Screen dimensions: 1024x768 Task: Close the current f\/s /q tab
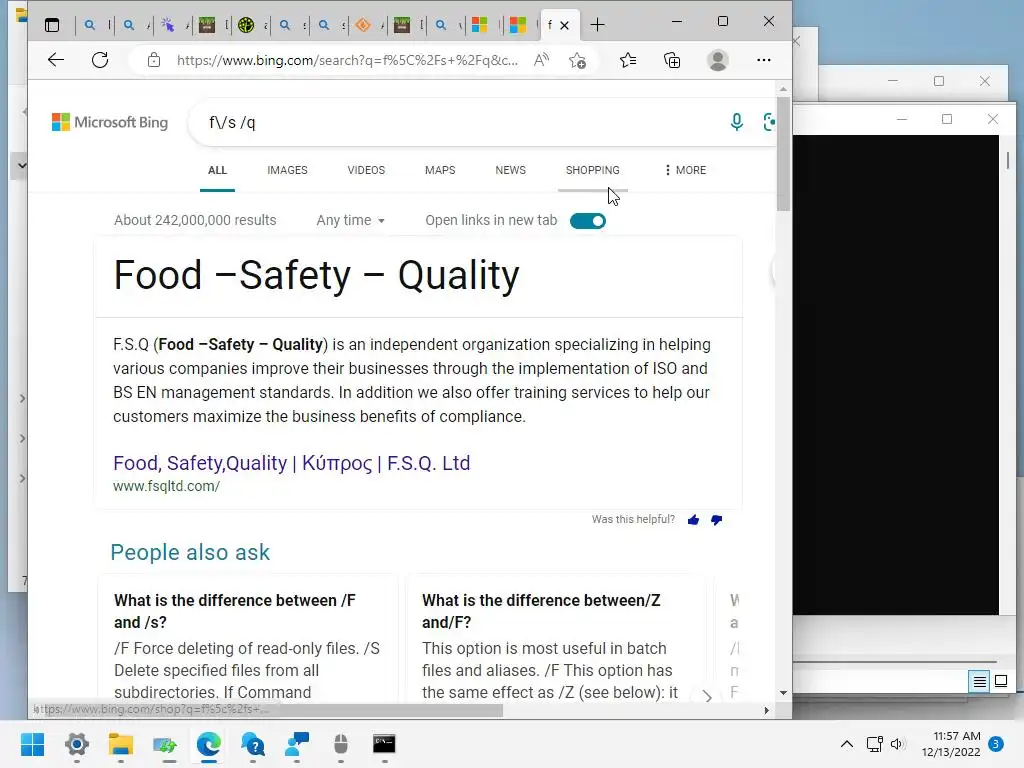tap(565, 25)
